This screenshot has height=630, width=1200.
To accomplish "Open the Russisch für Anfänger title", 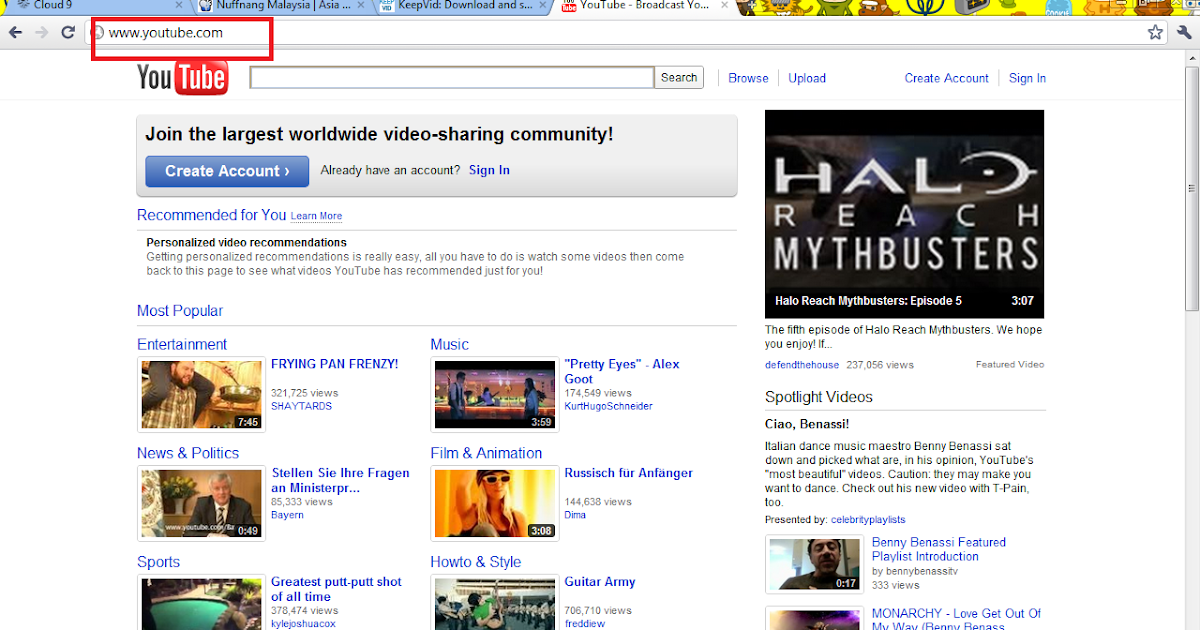I will click(628, 473).
